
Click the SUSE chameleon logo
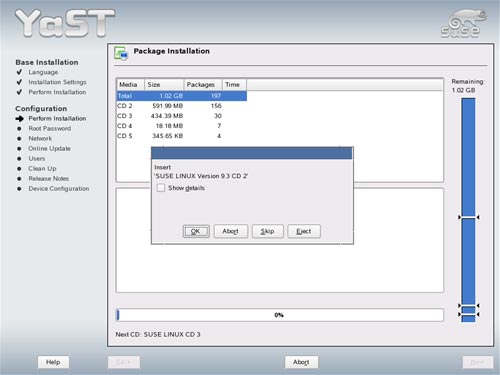[x=463, y=23]
